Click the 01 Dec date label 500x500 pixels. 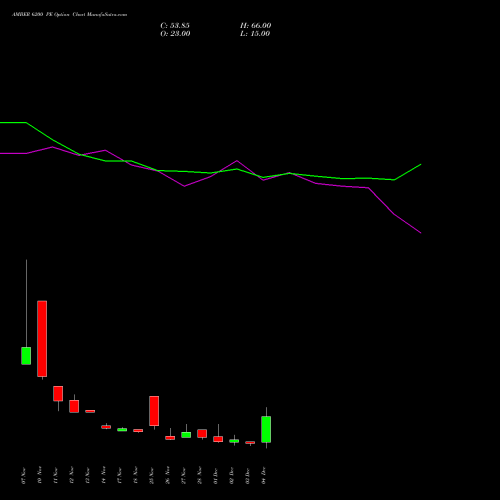[x=216, y=476]
